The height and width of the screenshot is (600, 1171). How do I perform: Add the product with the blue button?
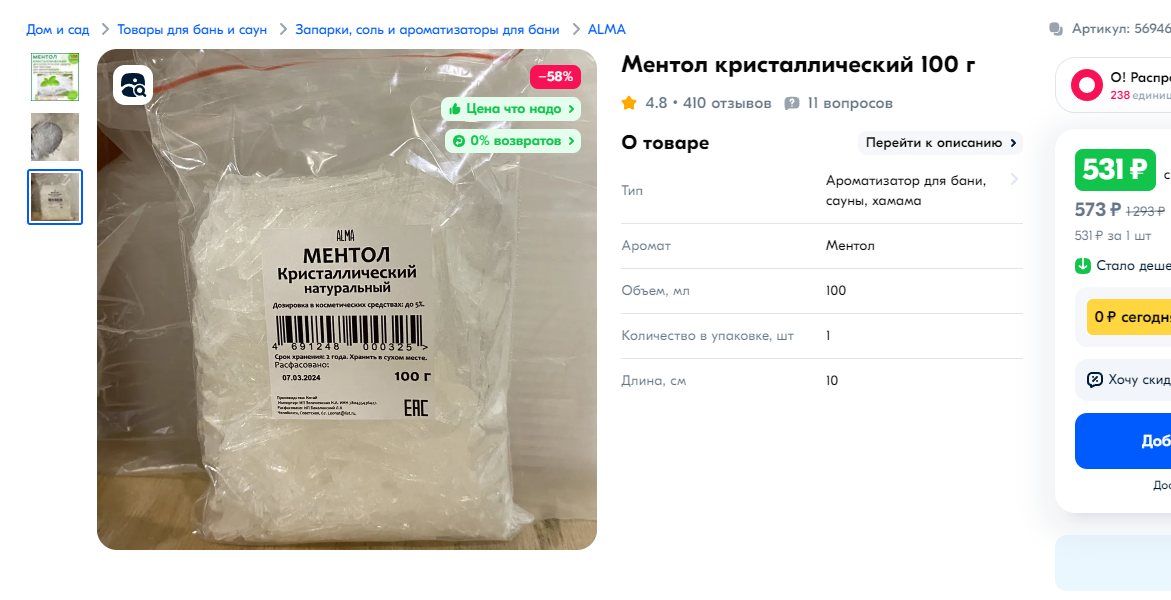(x=1123, y=441)
